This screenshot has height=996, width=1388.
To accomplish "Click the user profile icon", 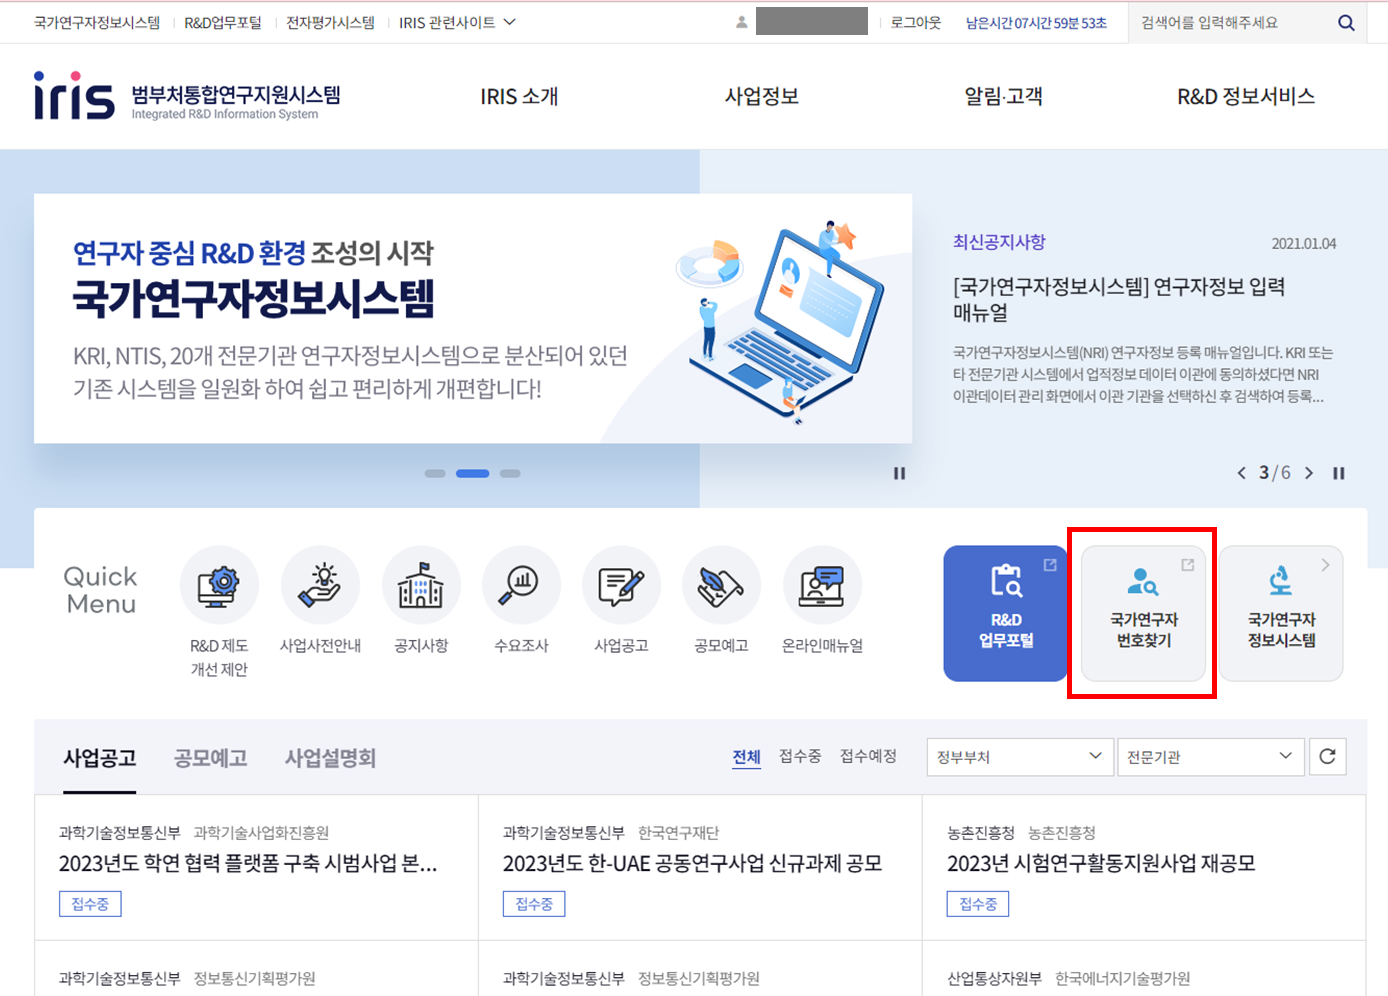I will click(741, 22).
